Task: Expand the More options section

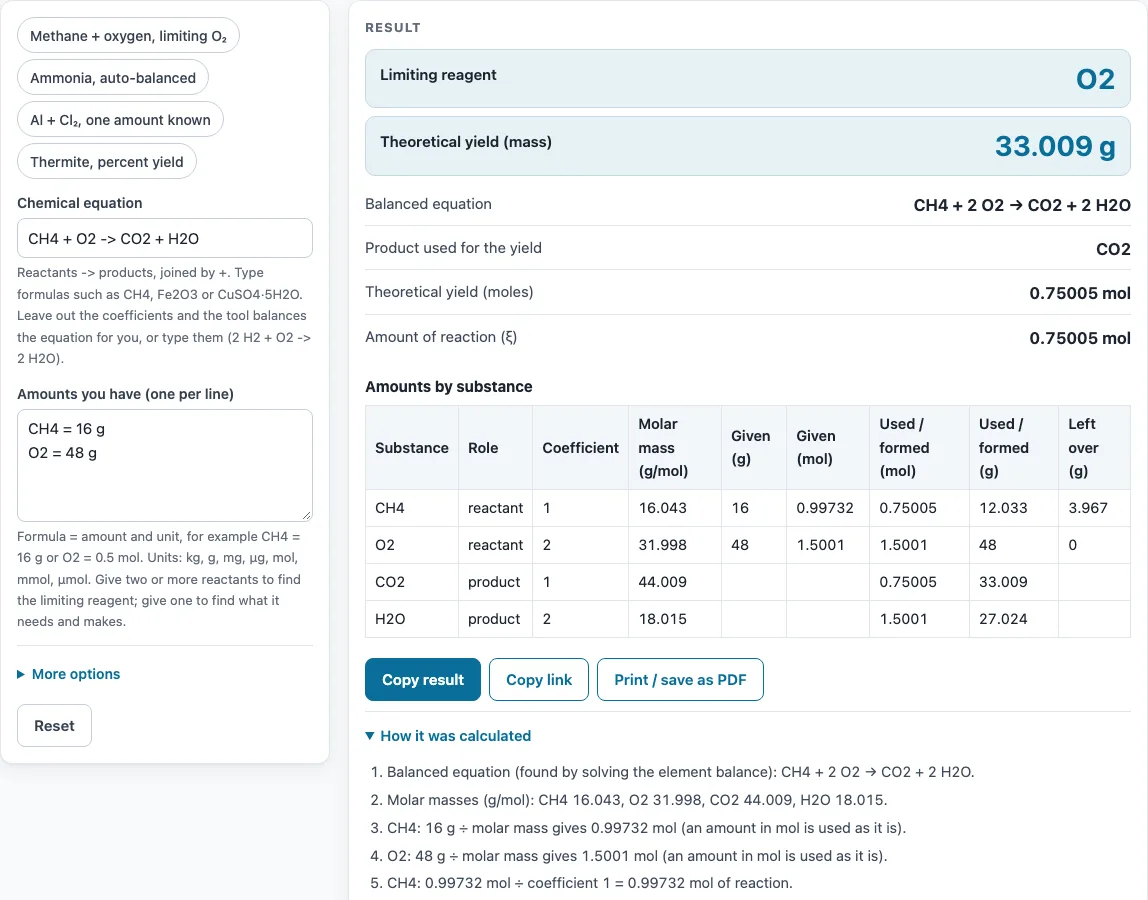Action: pos(69,674)
